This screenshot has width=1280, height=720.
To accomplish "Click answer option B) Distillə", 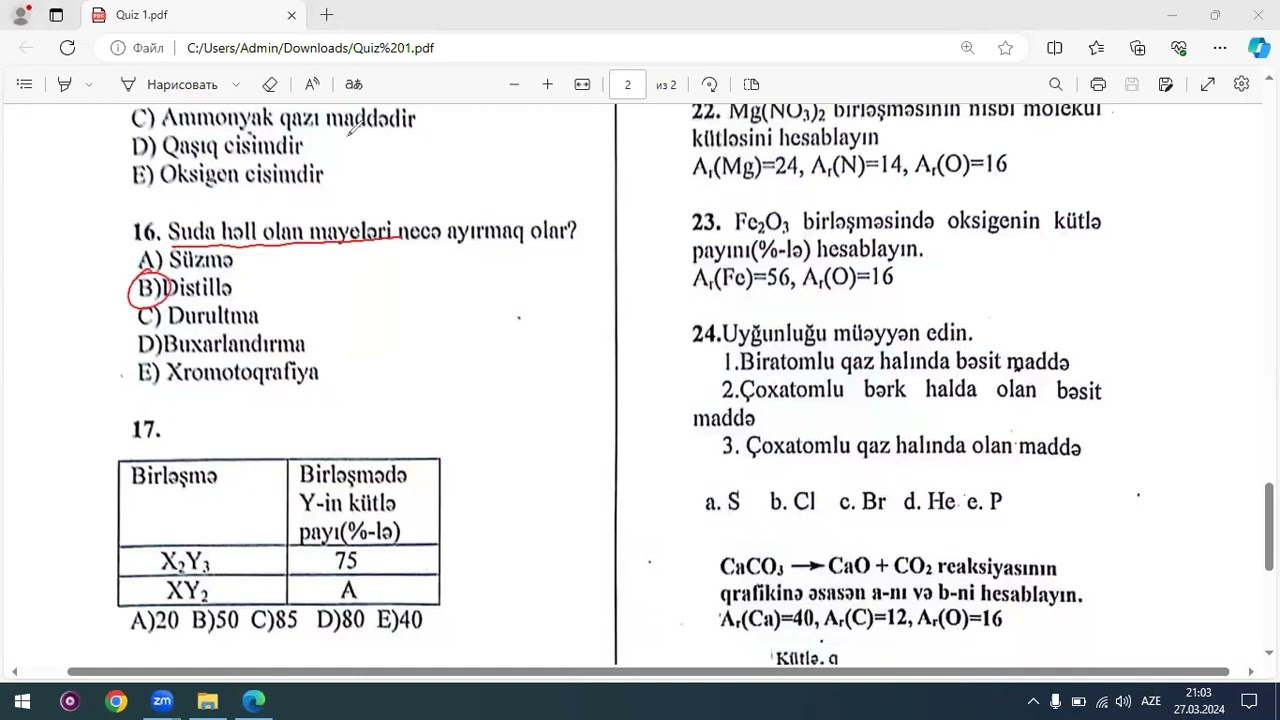I will 185,288.
